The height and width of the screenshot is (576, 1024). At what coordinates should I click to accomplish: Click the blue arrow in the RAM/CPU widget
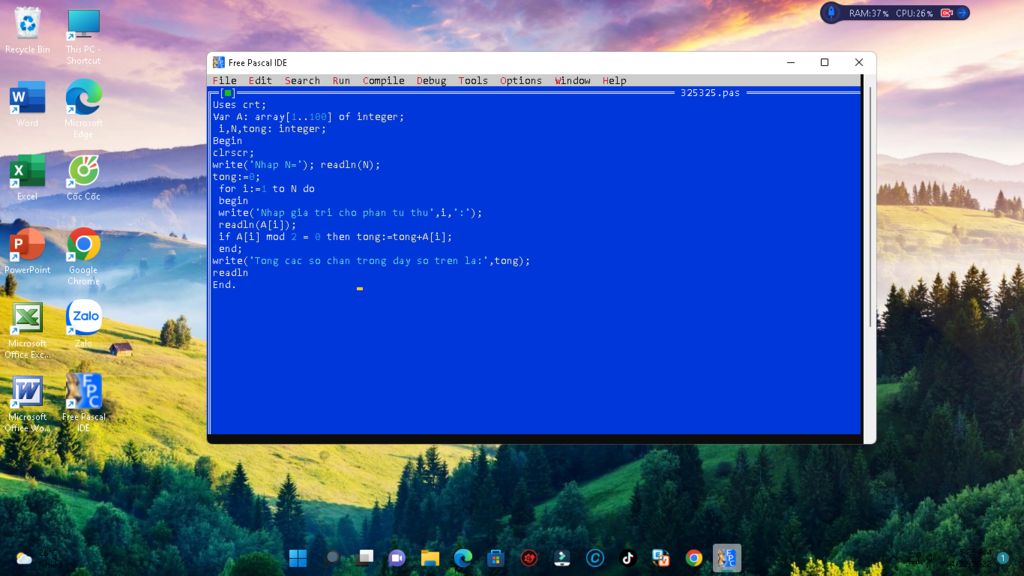[x=962, y=13]
